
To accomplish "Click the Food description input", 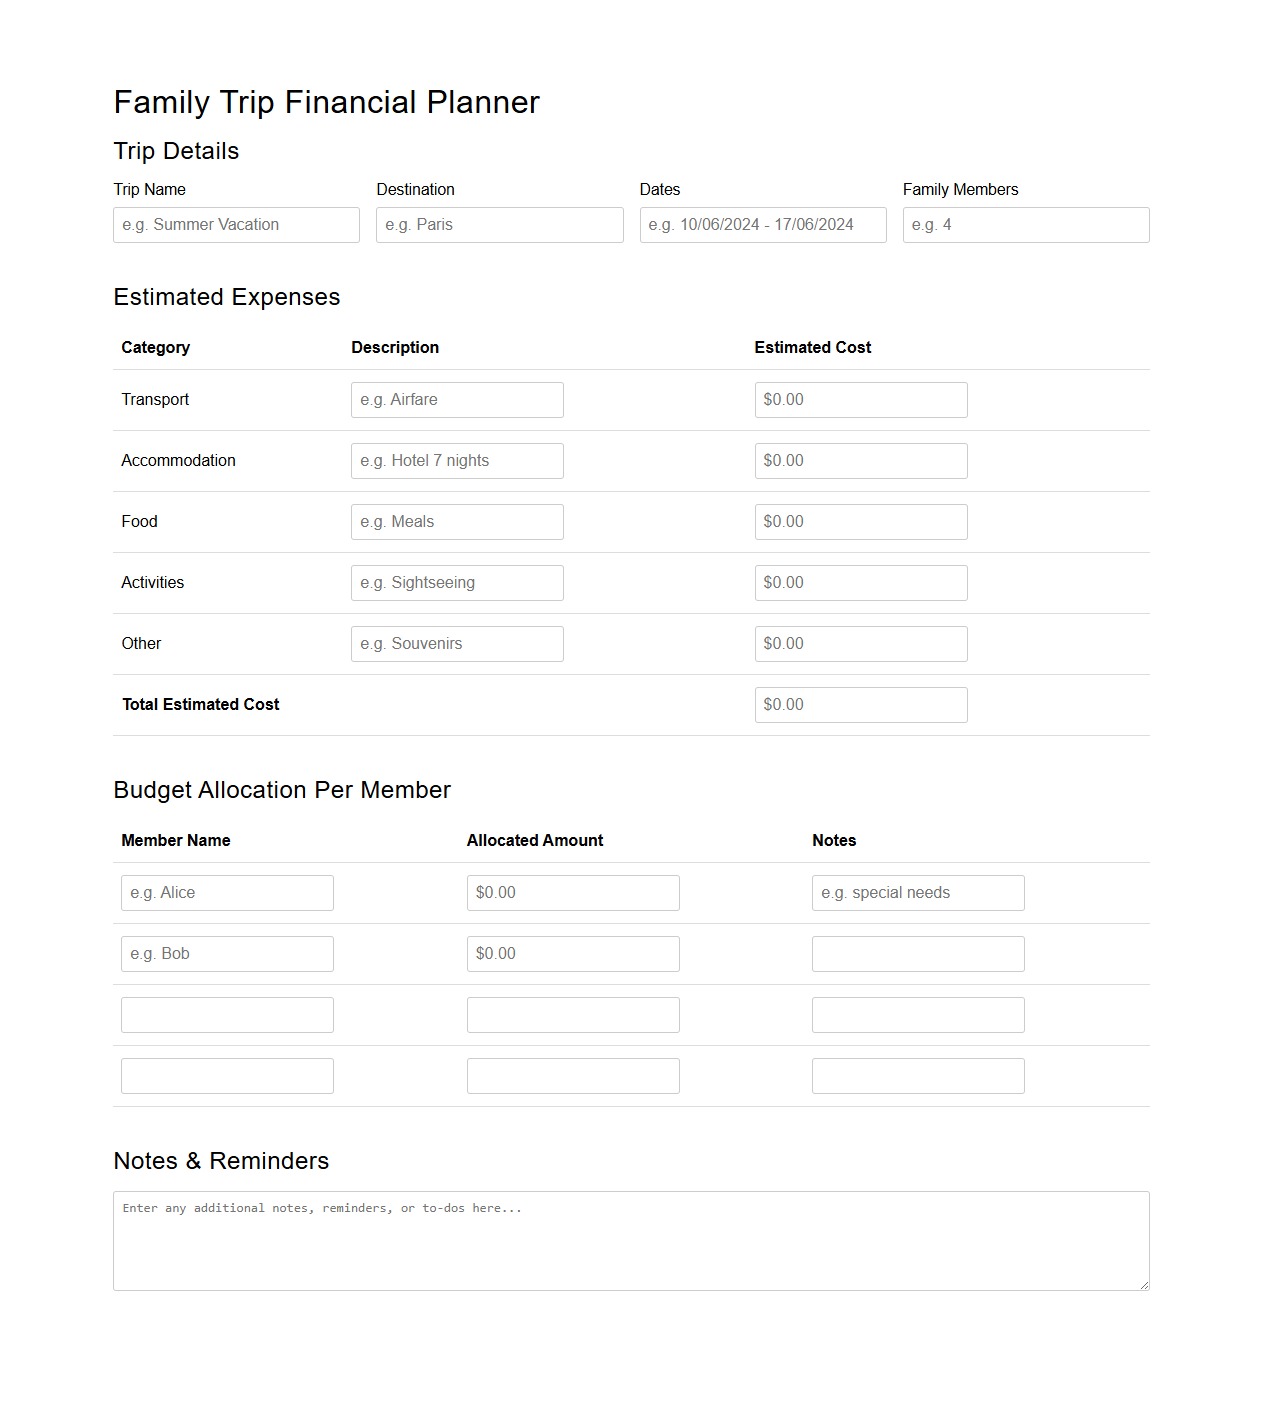I will 456,521.
